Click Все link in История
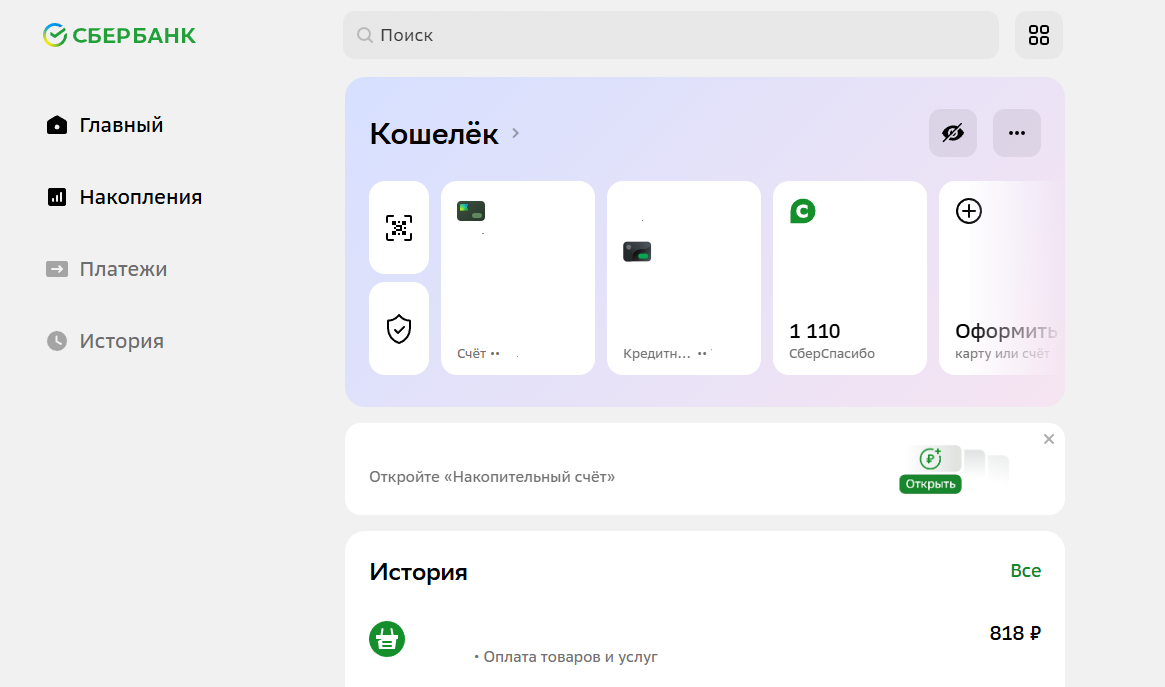Viewport: 1165px width, 687px height. tap(1025, 570)
